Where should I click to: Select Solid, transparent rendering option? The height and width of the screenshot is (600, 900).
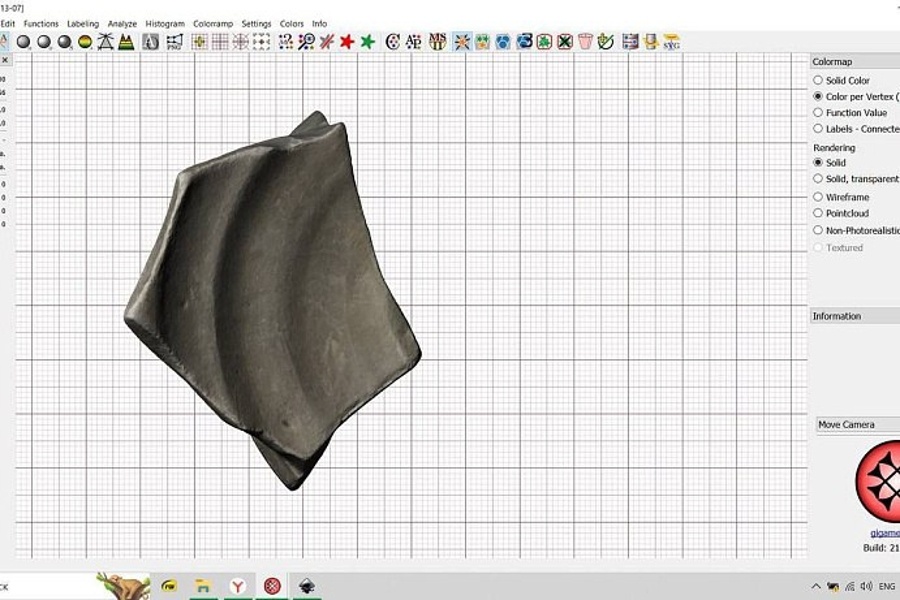coord(856,179)
